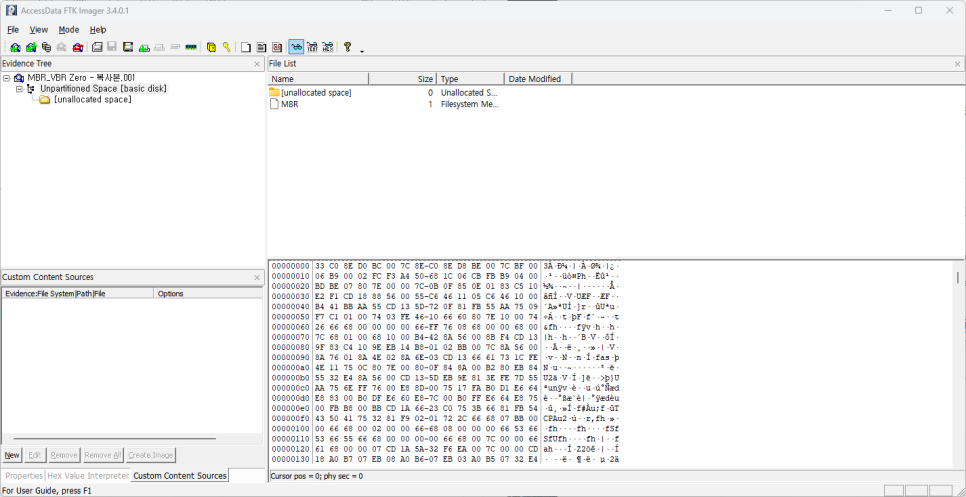Click hex offset row 00000130

pos(447,459)
